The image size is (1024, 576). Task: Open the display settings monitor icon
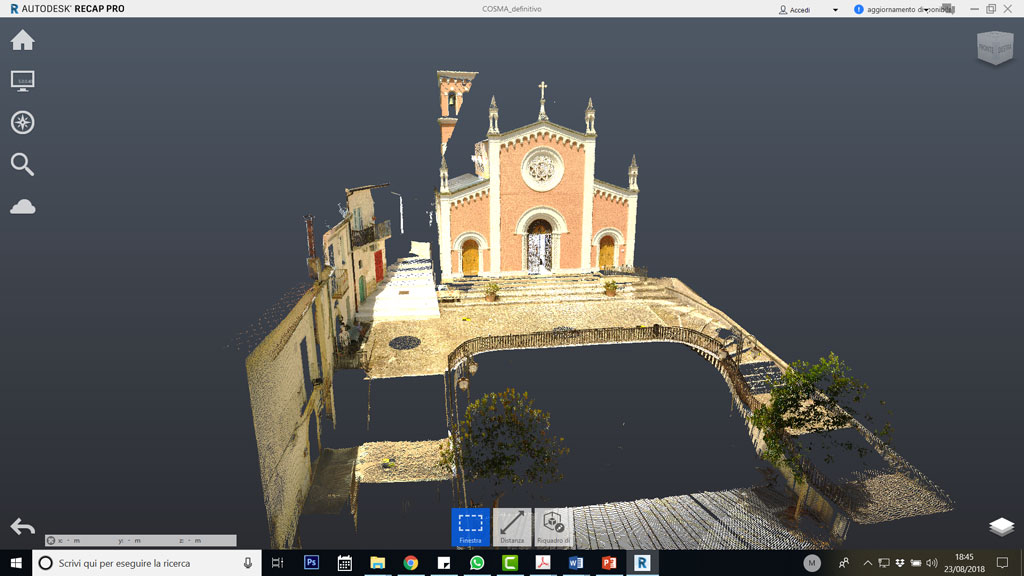pos(22,81)
